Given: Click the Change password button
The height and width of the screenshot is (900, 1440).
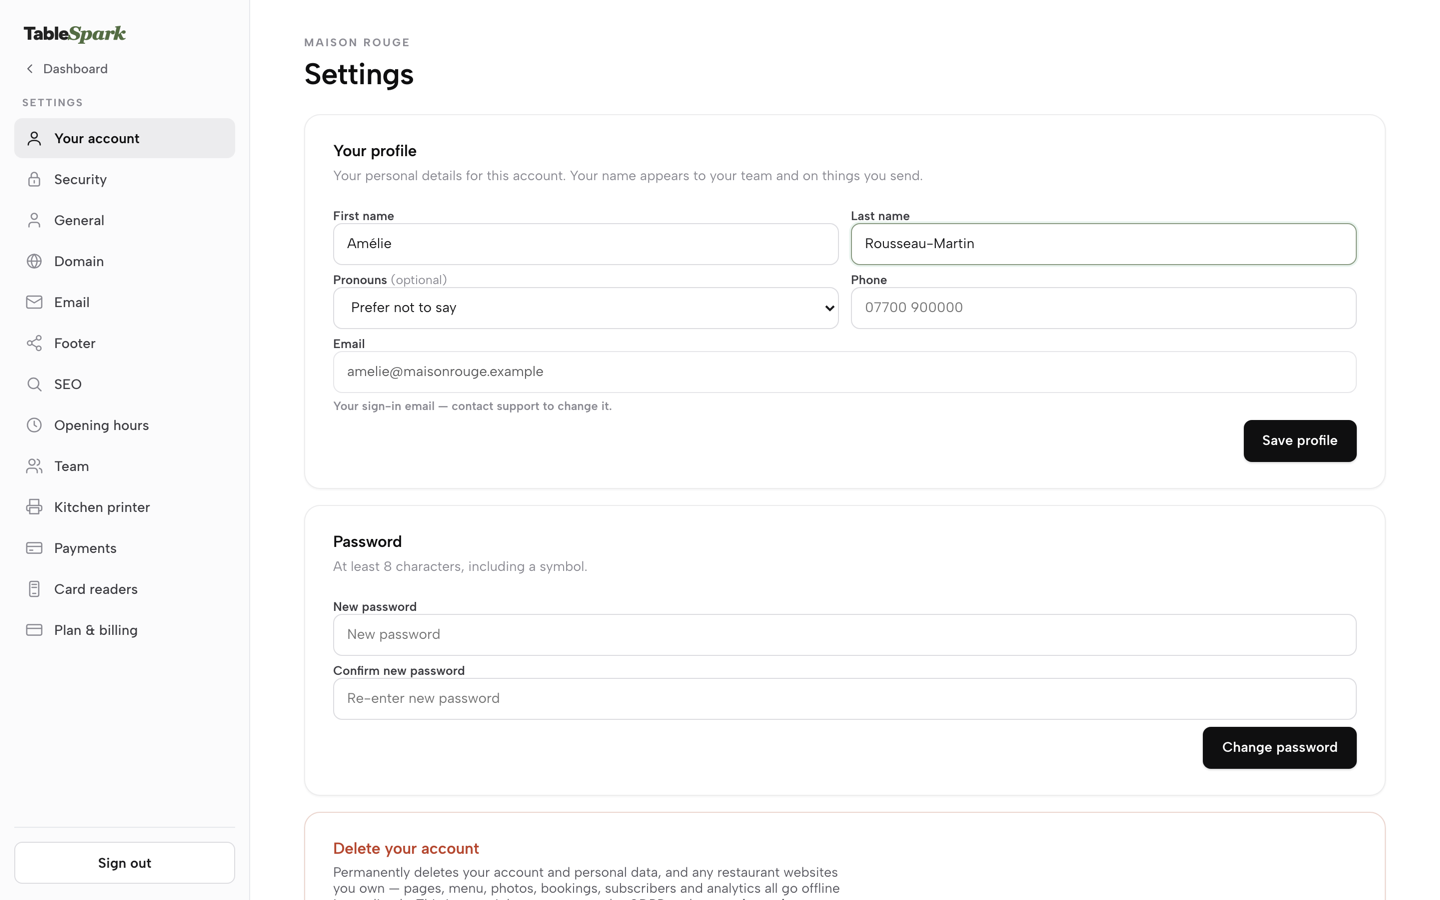Looking at the screenshot, I should click(x=1280, y=748).
